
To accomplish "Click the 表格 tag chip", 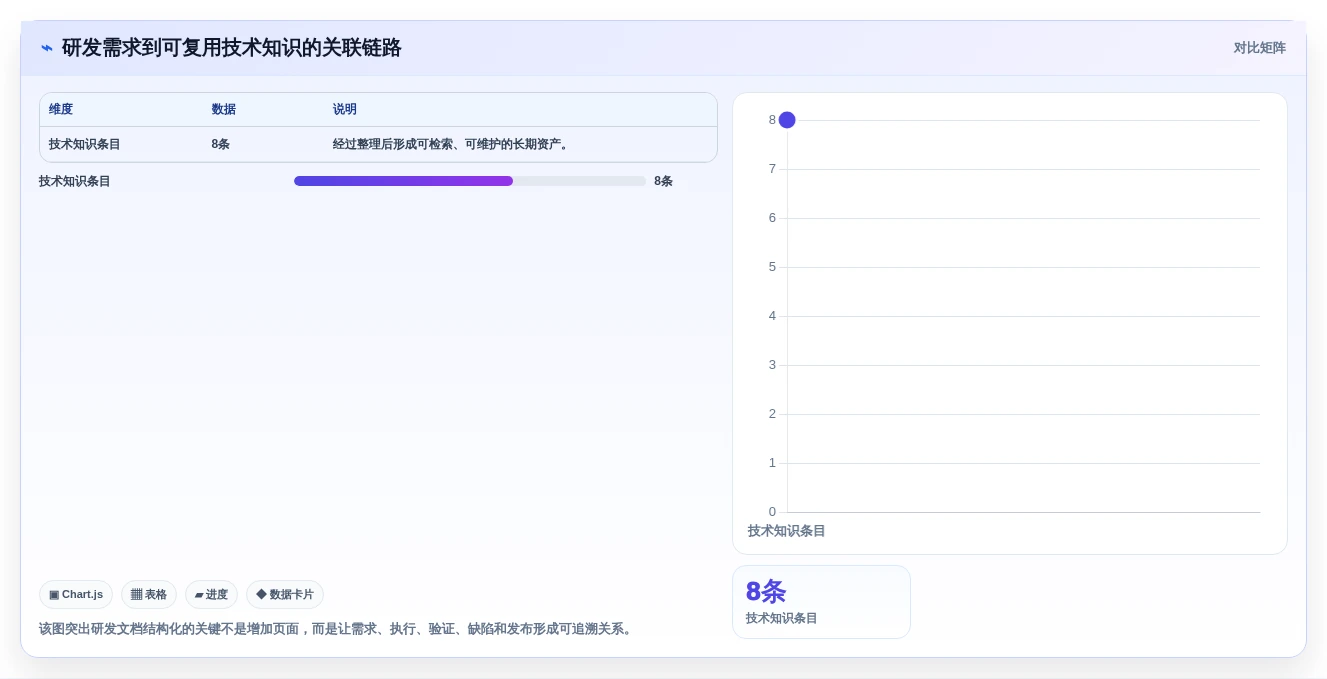I will (x=149, y=594).
